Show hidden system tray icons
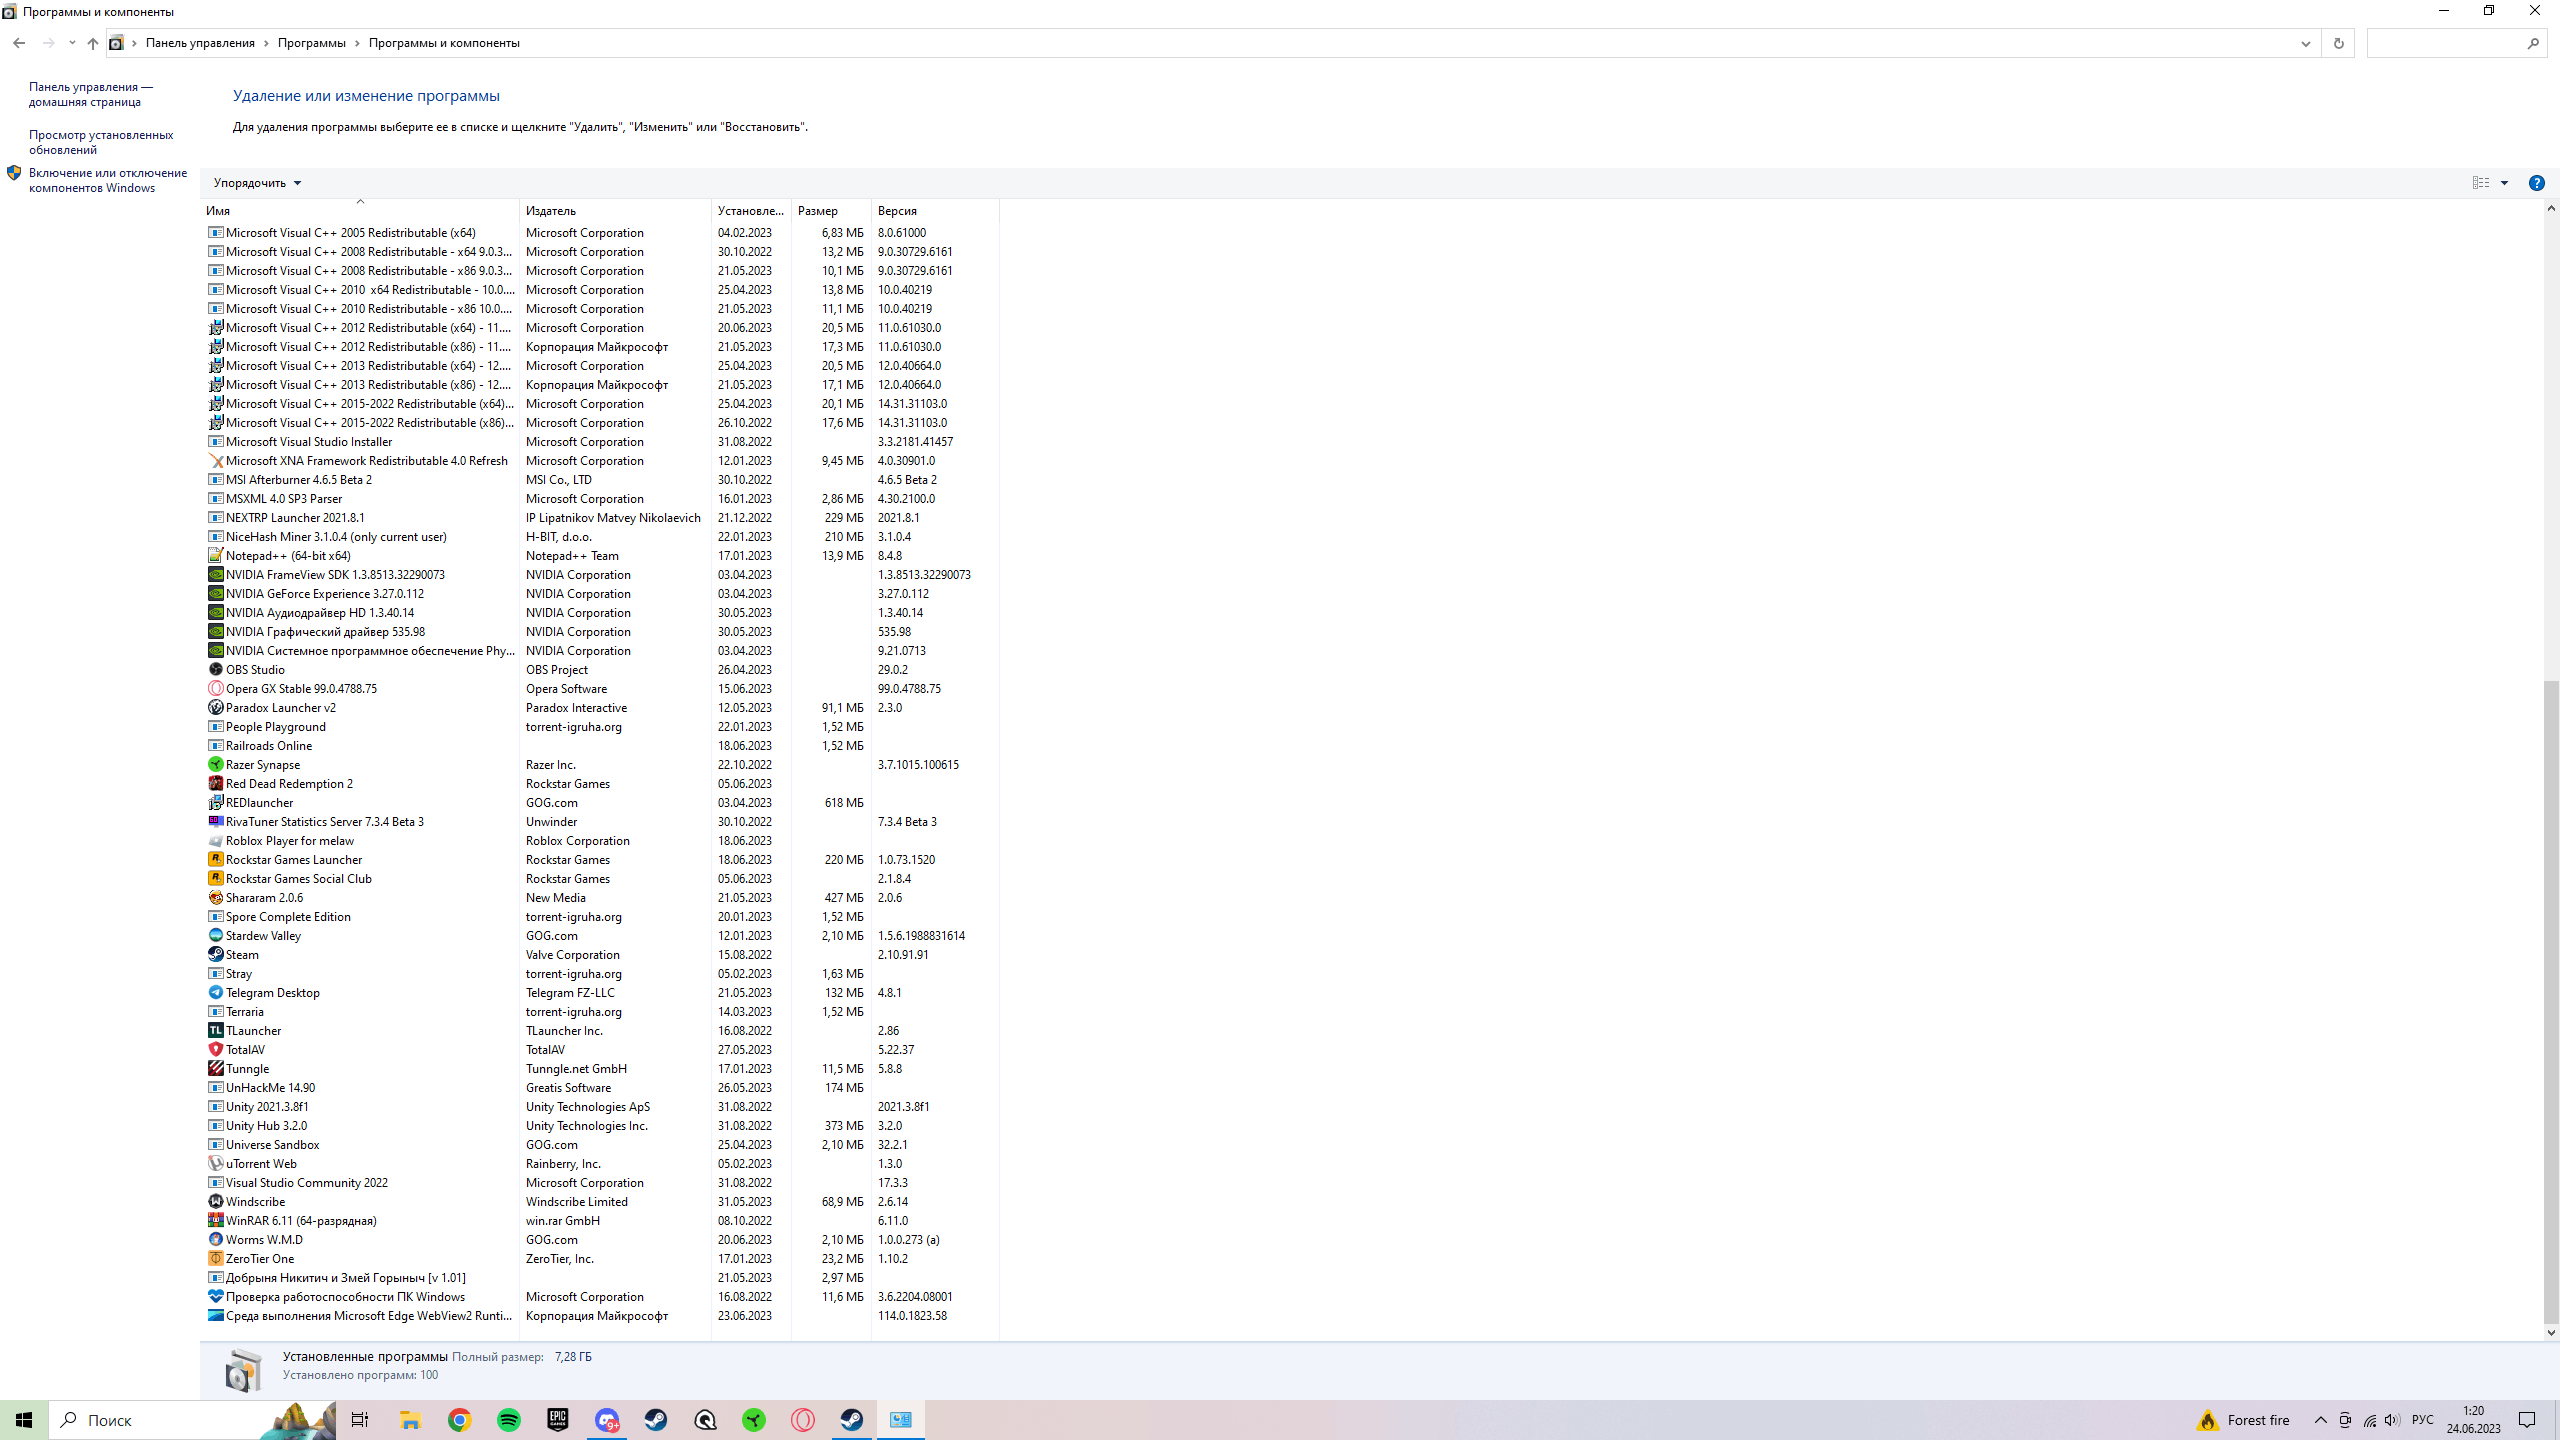The image size is (2560, 1440). [2320, 1420]
